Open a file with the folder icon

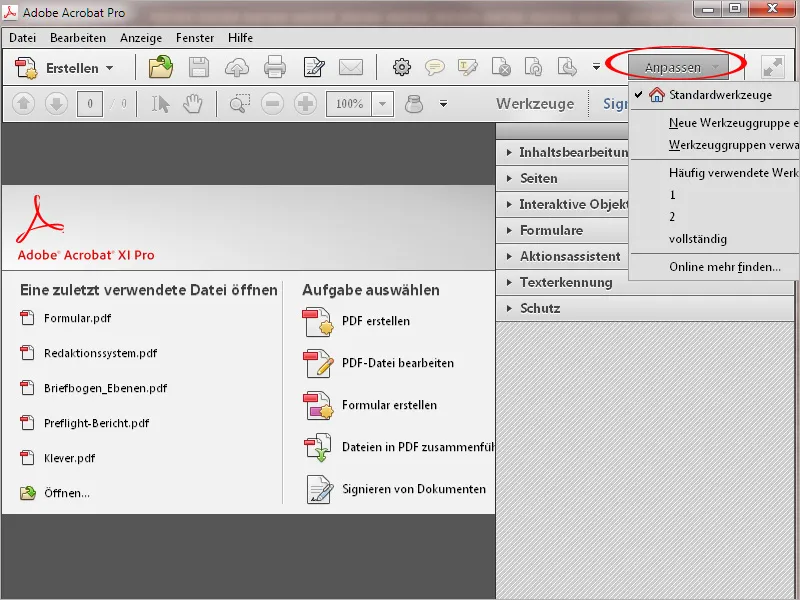[161, 67]
